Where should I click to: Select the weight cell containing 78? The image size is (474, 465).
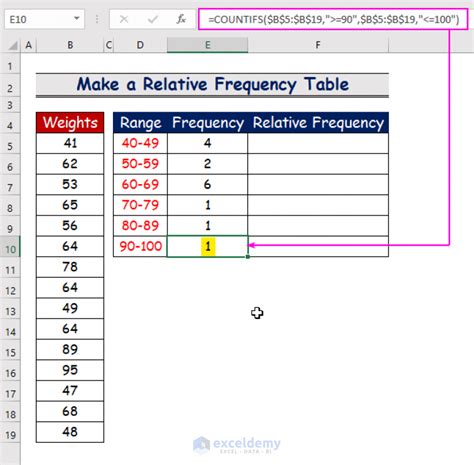tap(70, 267)
